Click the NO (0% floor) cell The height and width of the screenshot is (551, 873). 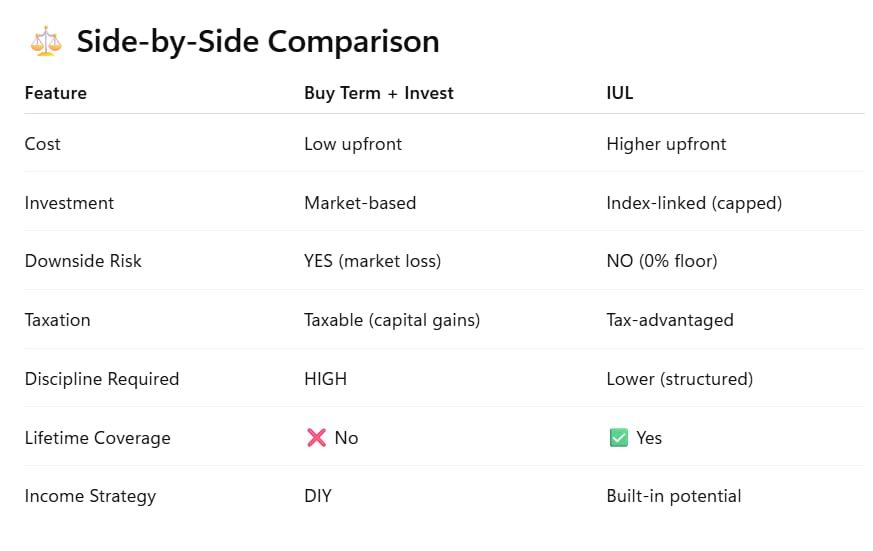(662, 261)
